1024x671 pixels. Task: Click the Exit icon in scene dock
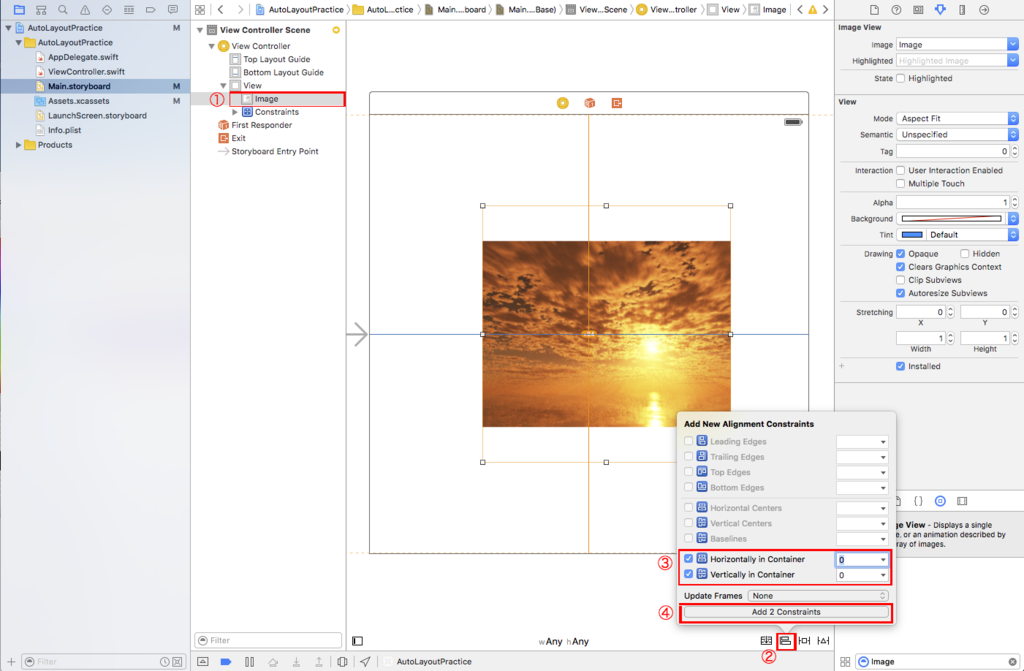tap(616, 103)
